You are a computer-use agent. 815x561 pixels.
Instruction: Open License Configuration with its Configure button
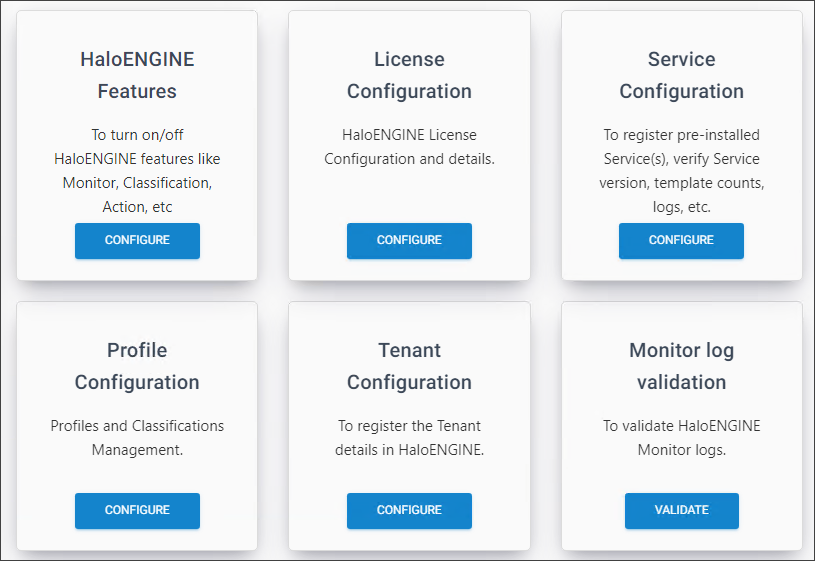click(409, 241)
